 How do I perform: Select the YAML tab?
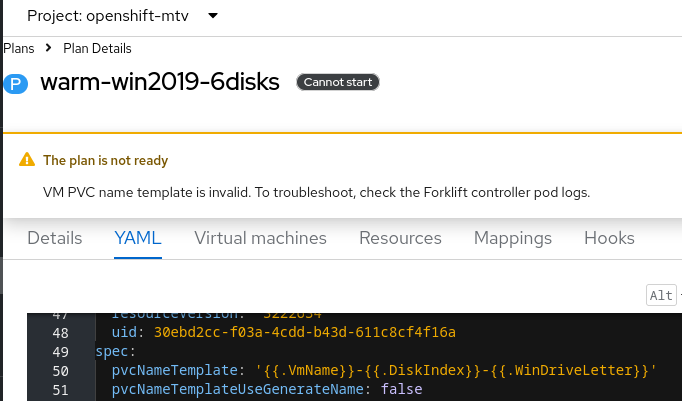(138, 238)
